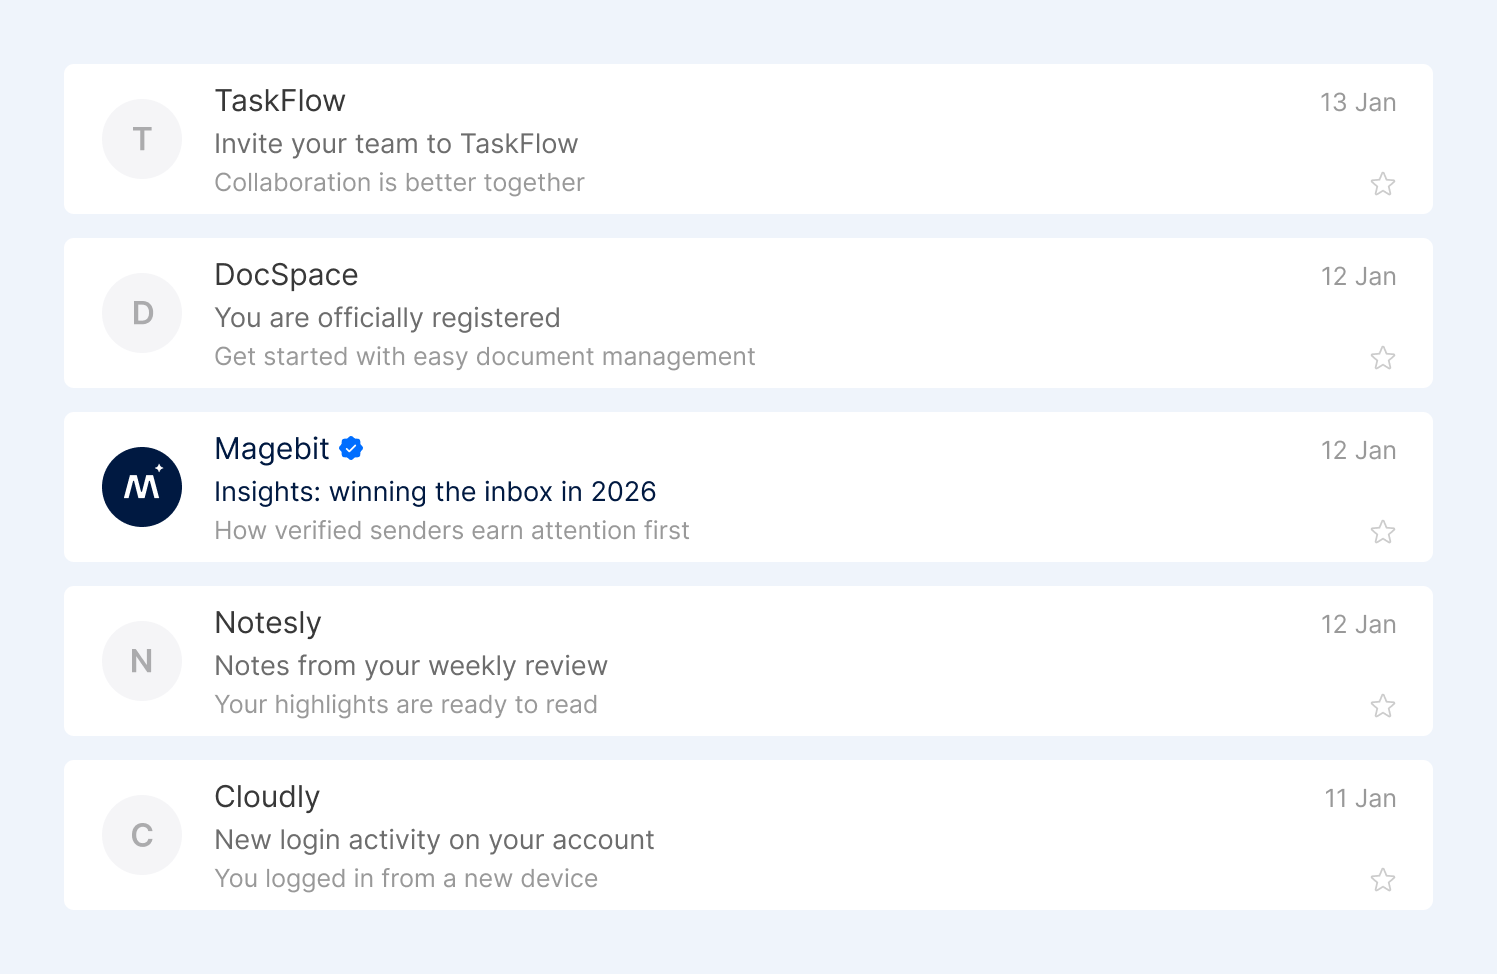Click Magebit's blue verified badge
The width and height of the screenshot is (1497, 974).
[x=351, y=448]
